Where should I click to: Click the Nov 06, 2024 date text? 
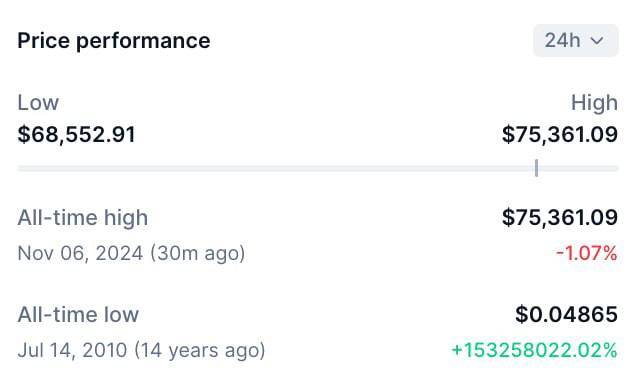(80, 253)
